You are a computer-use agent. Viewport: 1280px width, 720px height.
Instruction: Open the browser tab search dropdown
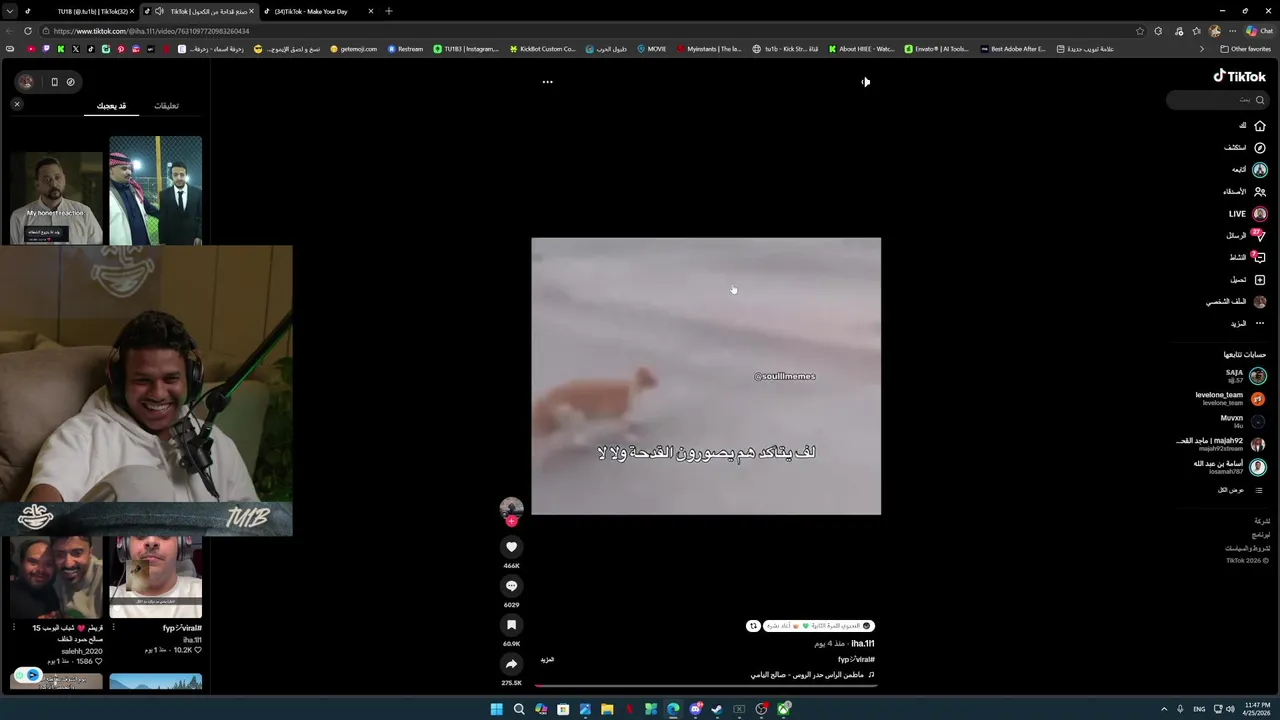point(9,11)
